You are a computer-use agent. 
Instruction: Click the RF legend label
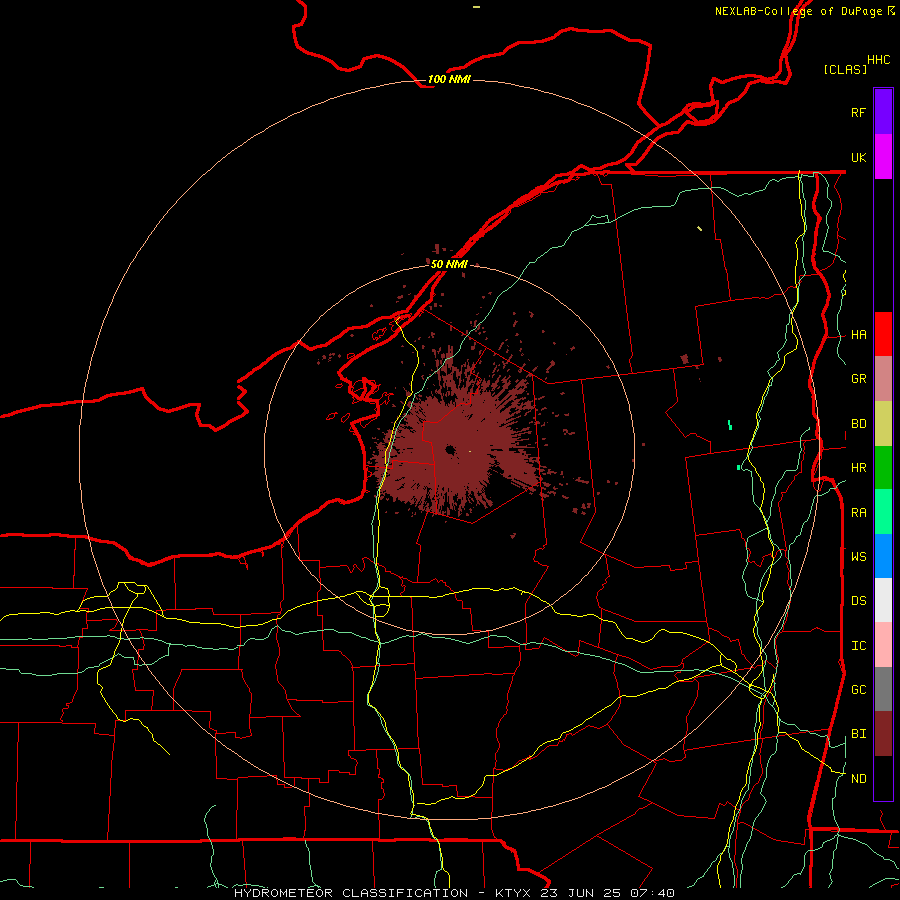[858, 112]
